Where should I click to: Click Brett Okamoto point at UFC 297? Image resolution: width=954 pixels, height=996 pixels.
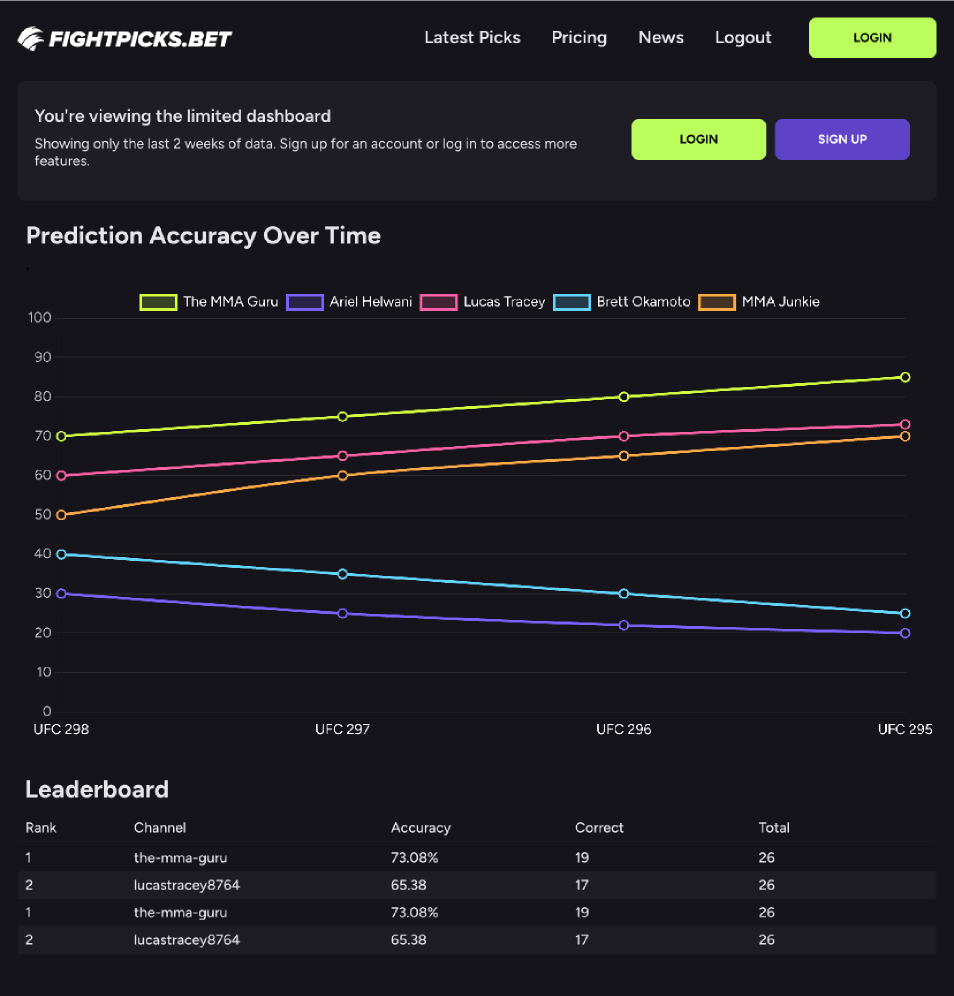[342, 574]
